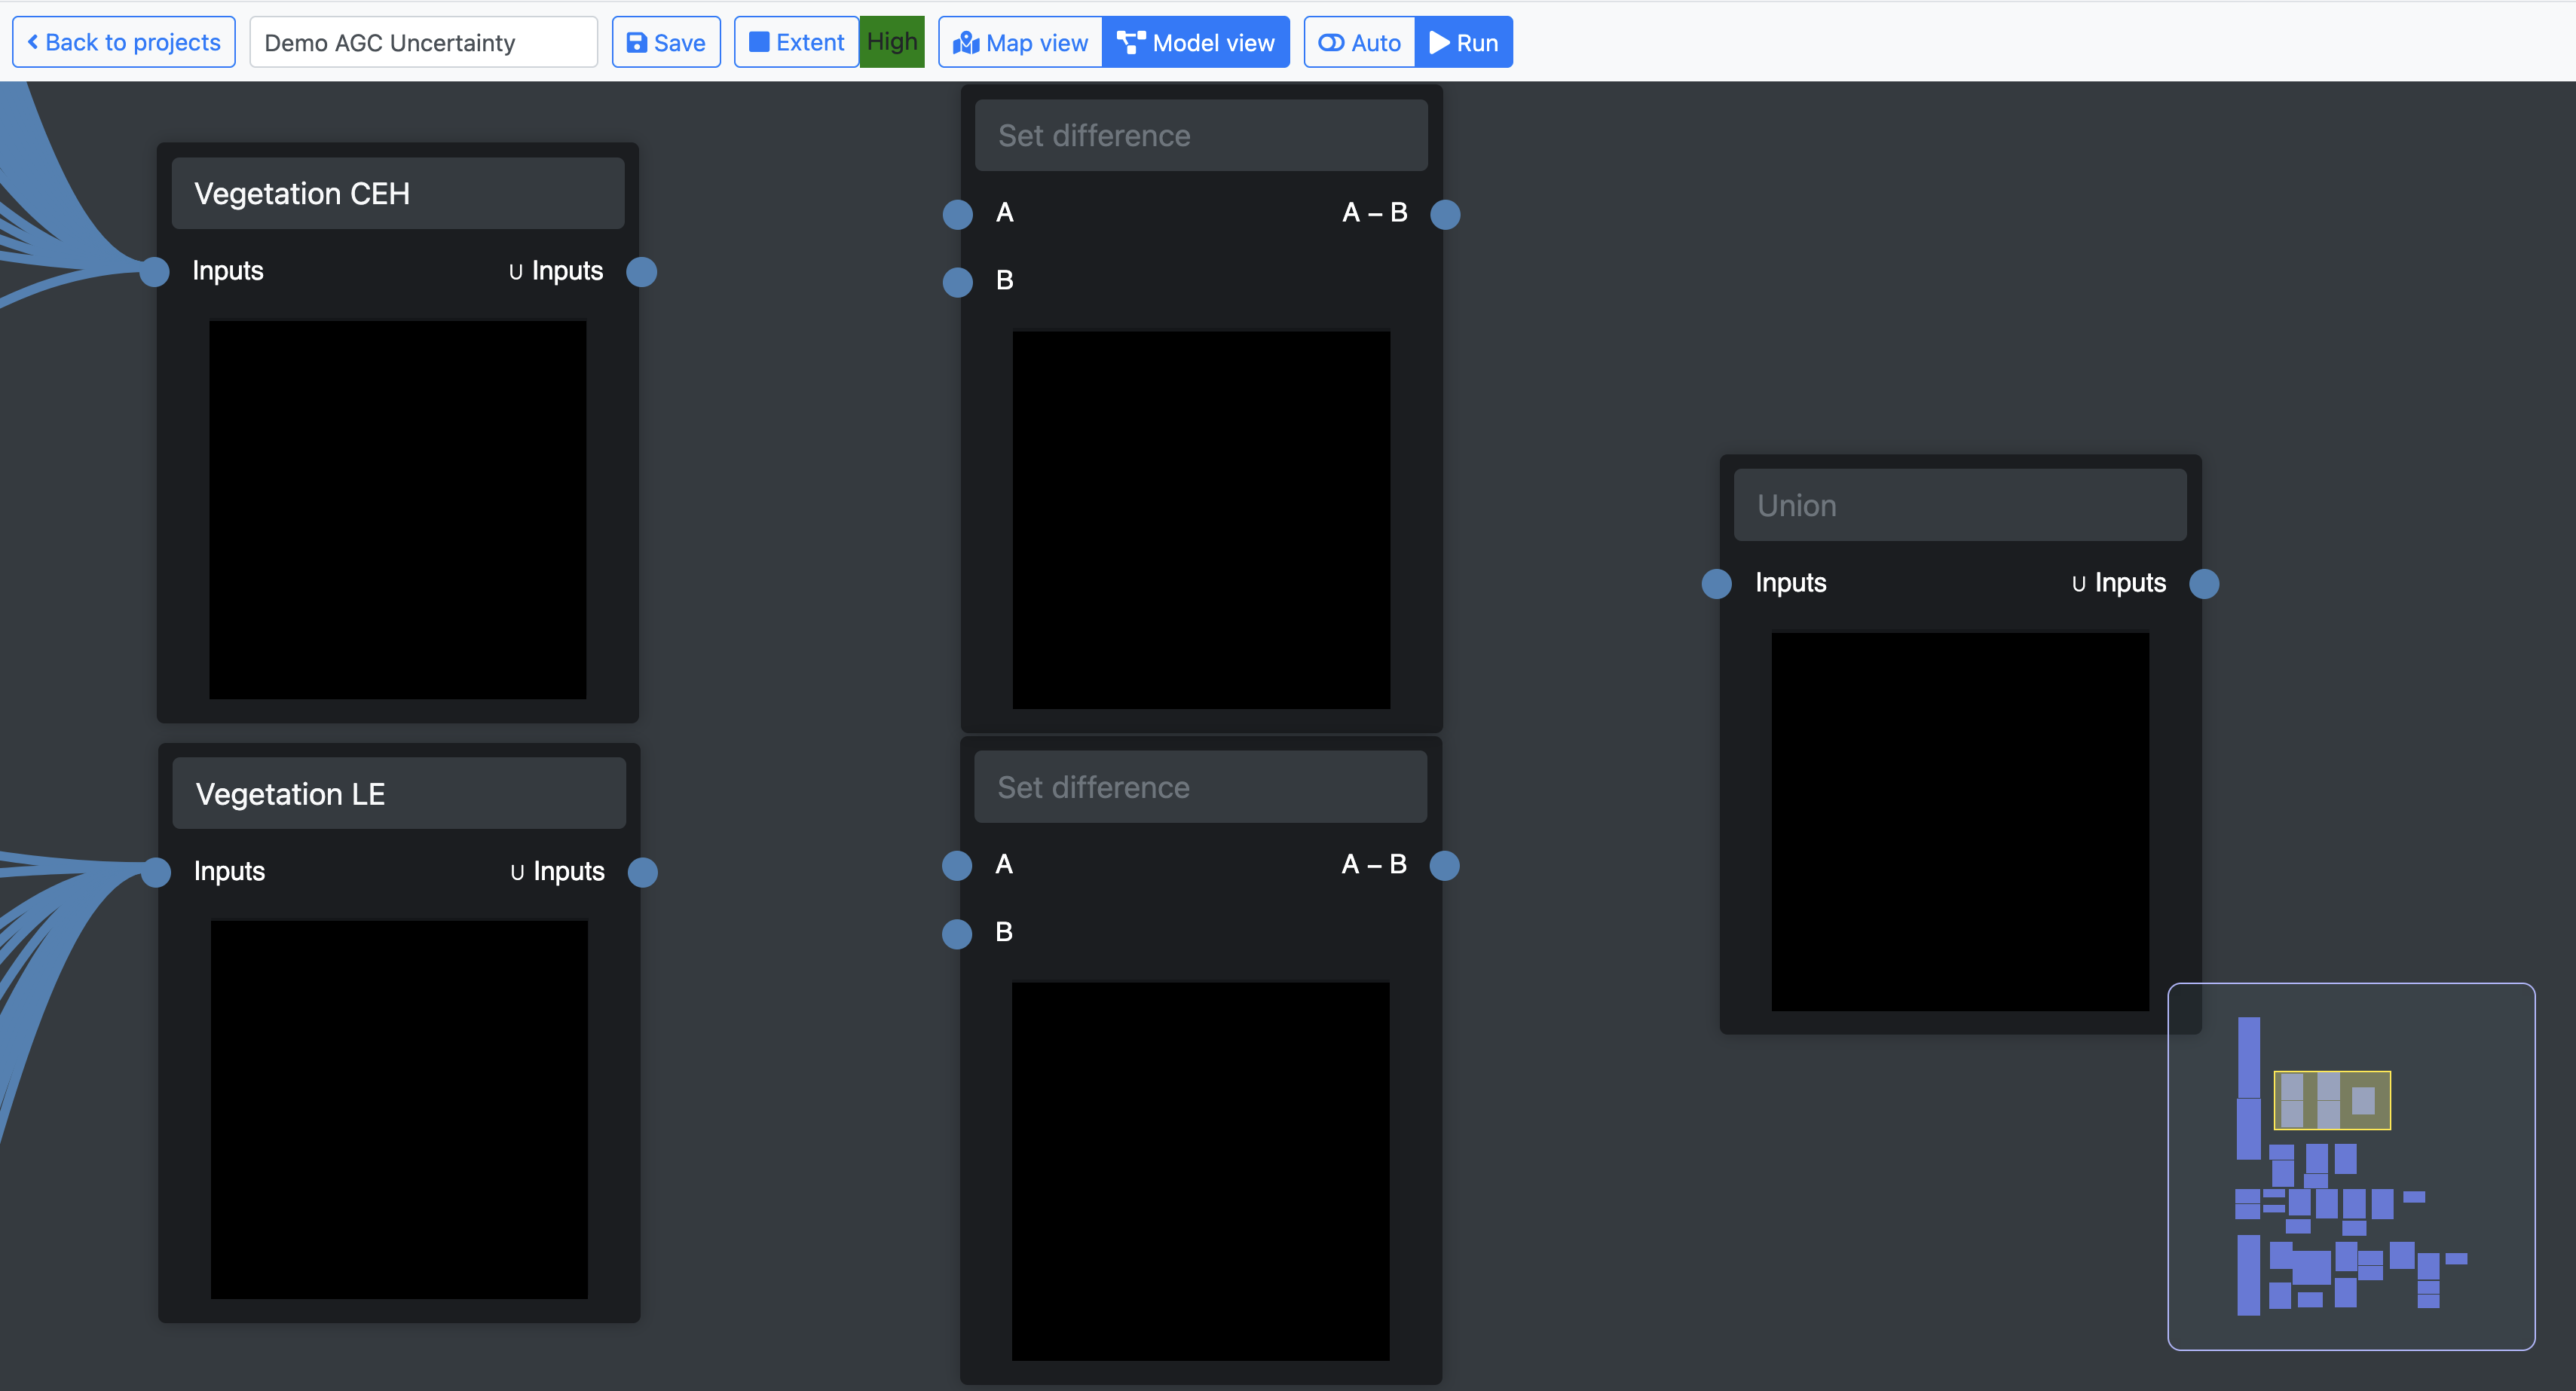Switch to Model view

[x=1196, y=43]
